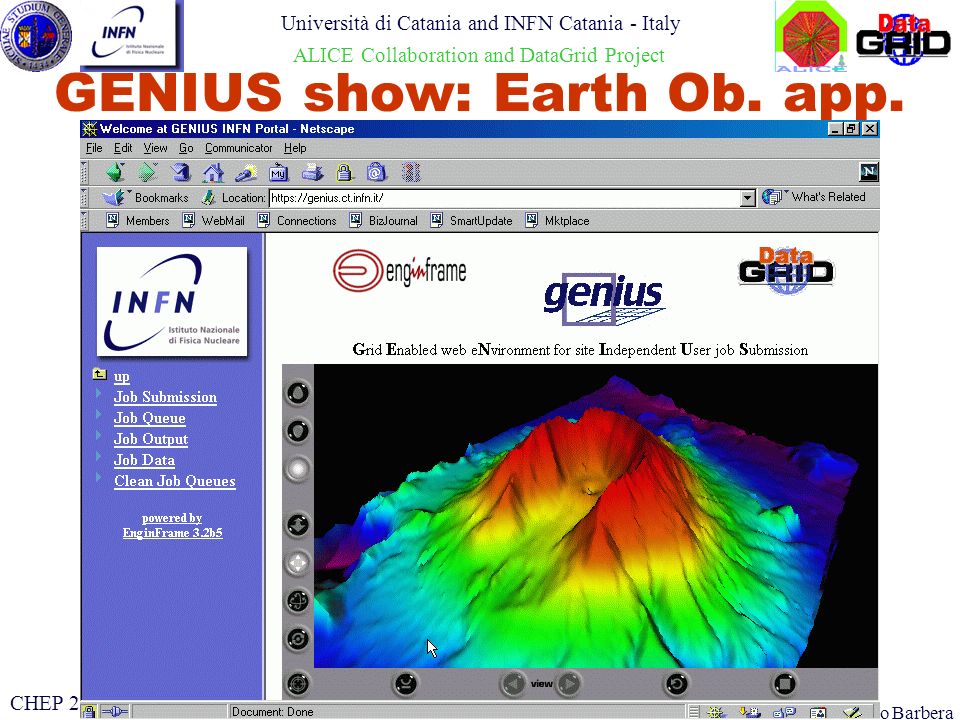Open the Job Data link
This screenshot has height=720, width=960.
tap(144, 459)
